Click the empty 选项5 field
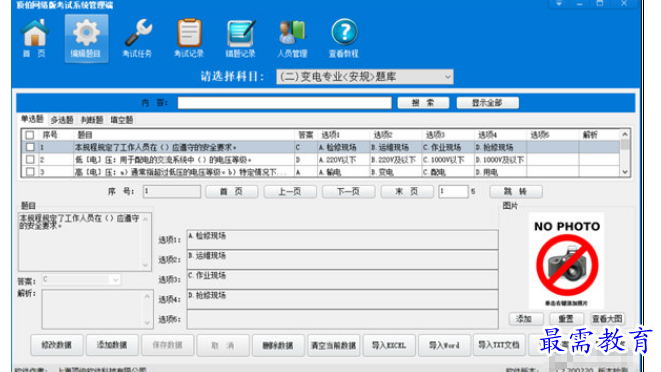The image size is (661, 372). [342, 319]
